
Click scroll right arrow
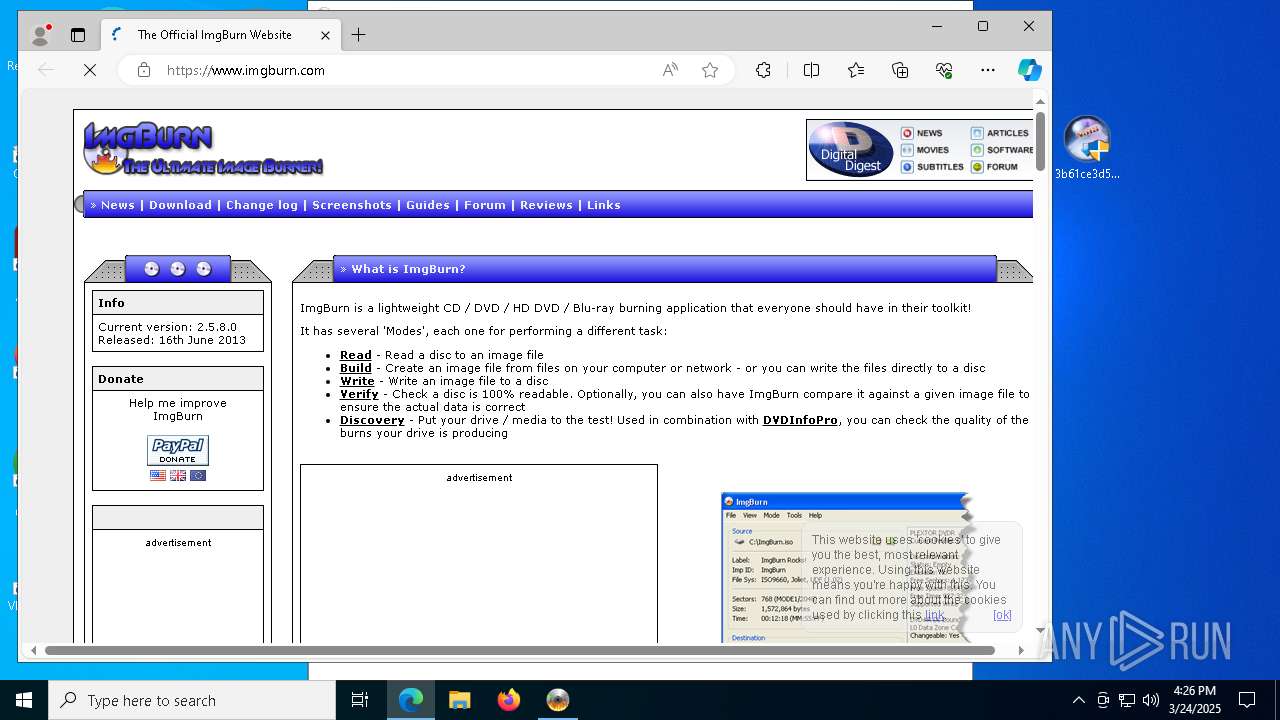pyautogui.click(x=1021, y=650)
